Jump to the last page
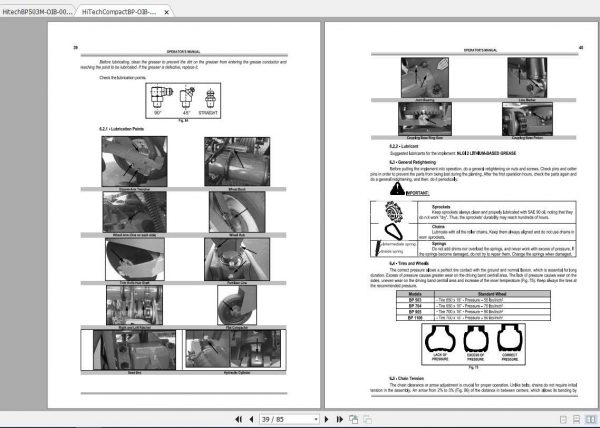This screenshot has height=428, width=600. [339, 419]
